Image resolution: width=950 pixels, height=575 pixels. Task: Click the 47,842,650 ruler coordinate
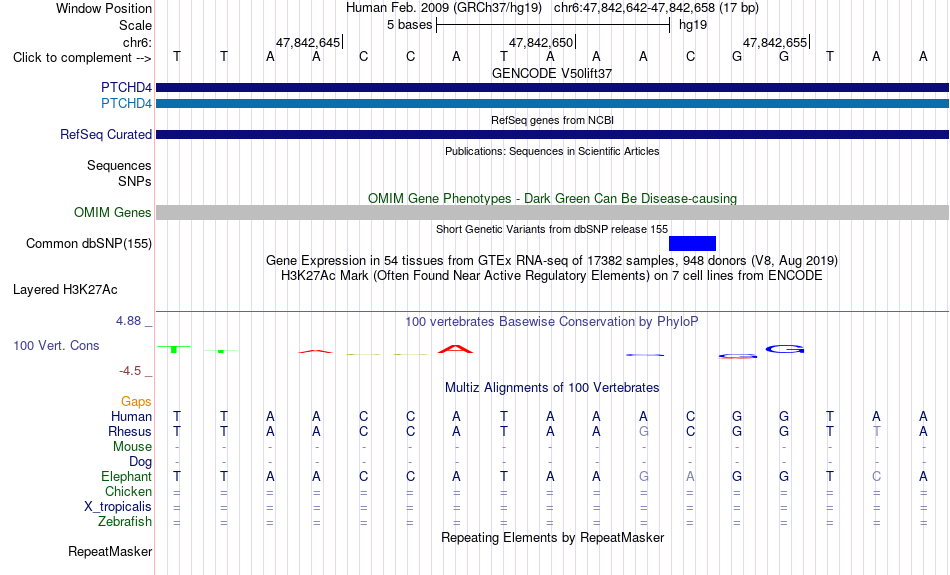pyautogui.click(x=540, y=42)
